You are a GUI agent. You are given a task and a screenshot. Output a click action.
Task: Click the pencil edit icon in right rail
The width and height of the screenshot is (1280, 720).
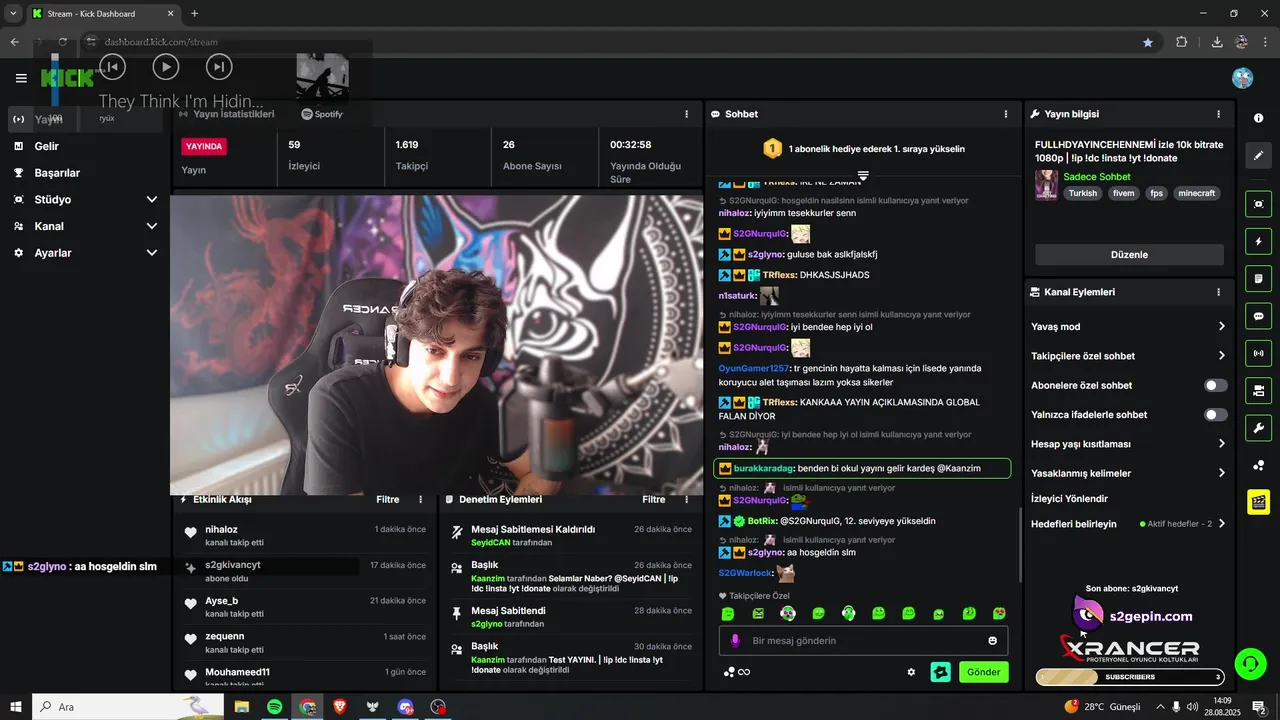click(x=1258, y=156)
